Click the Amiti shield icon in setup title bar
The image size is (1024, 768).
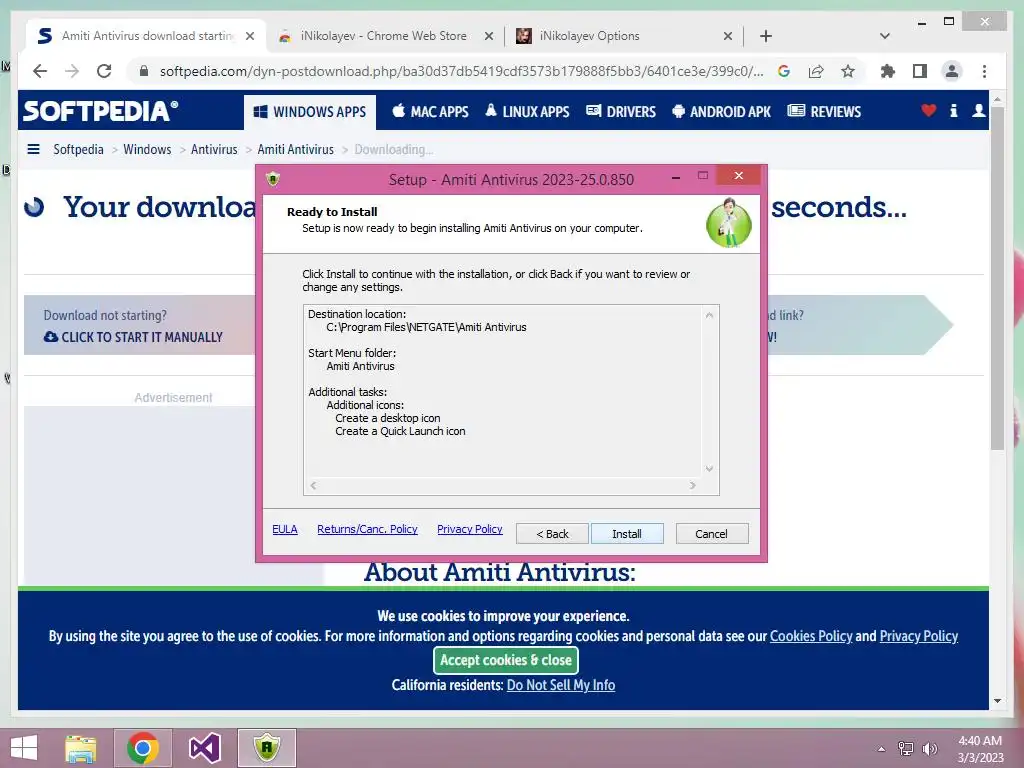(x=273, y=179)
